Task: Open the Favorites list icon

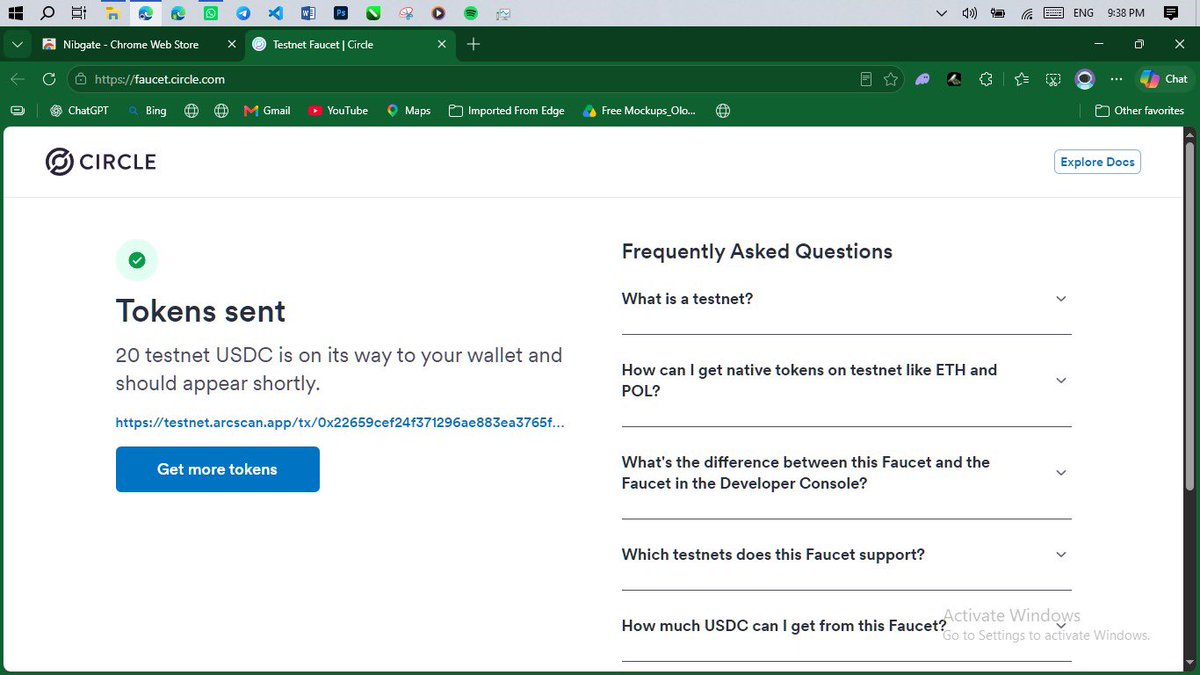Action: pos(1021,79)
